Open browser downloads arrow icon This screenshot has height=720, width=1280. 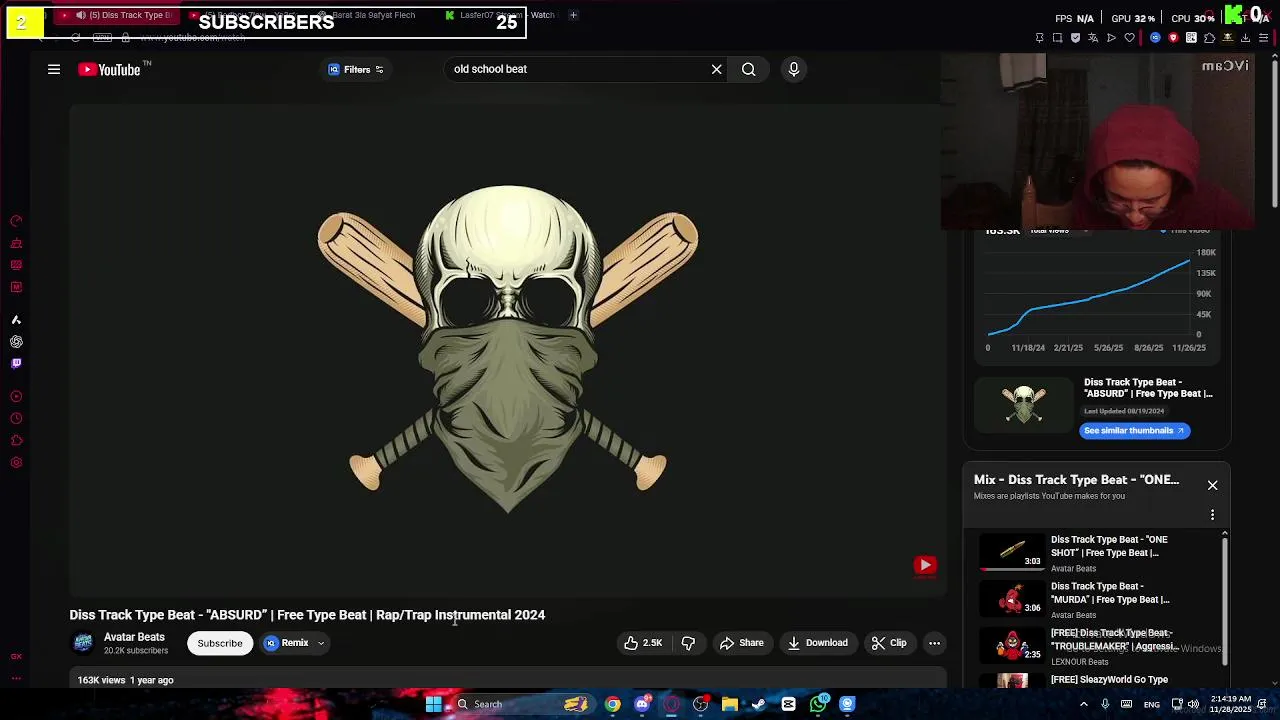coord(1245,38)
